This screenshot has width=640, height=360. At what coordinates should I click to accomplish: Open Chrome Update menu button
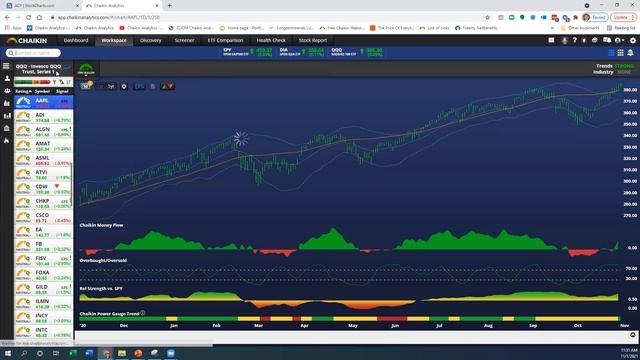[623, 18]
